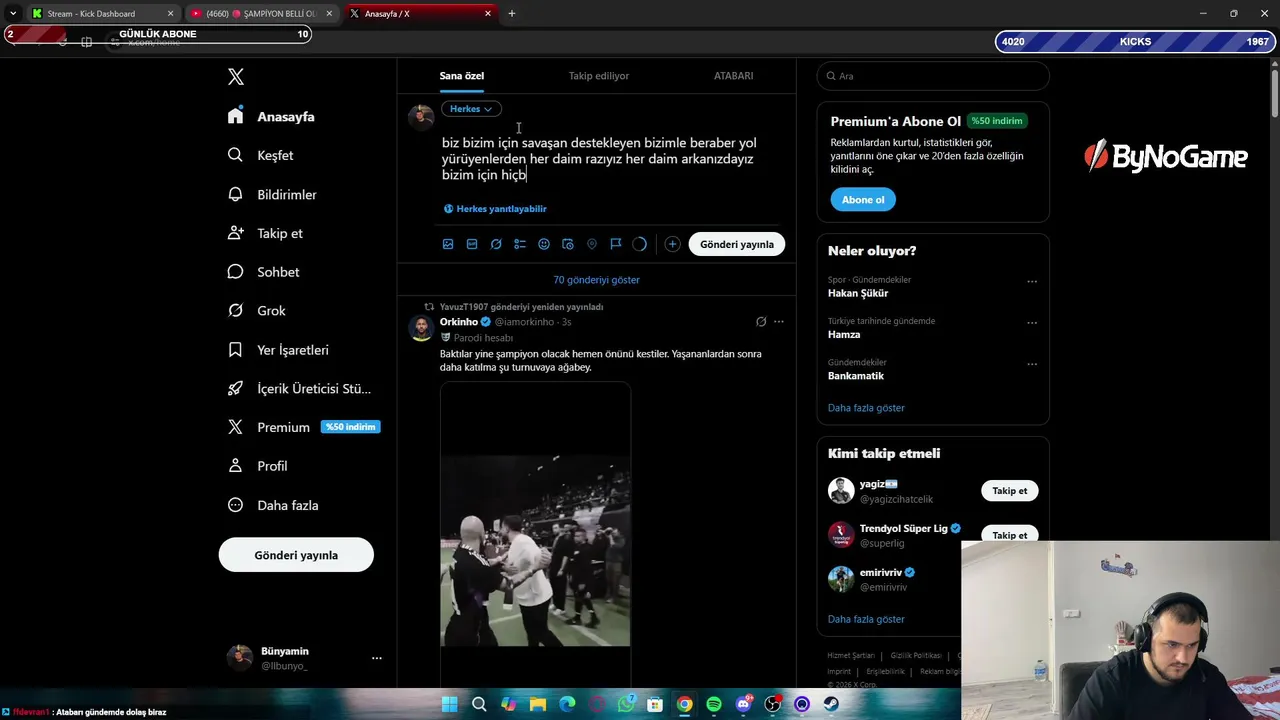Click the X logo in the sidebar
Viewport: 1280px width, 720px height.
click(236, 77)
